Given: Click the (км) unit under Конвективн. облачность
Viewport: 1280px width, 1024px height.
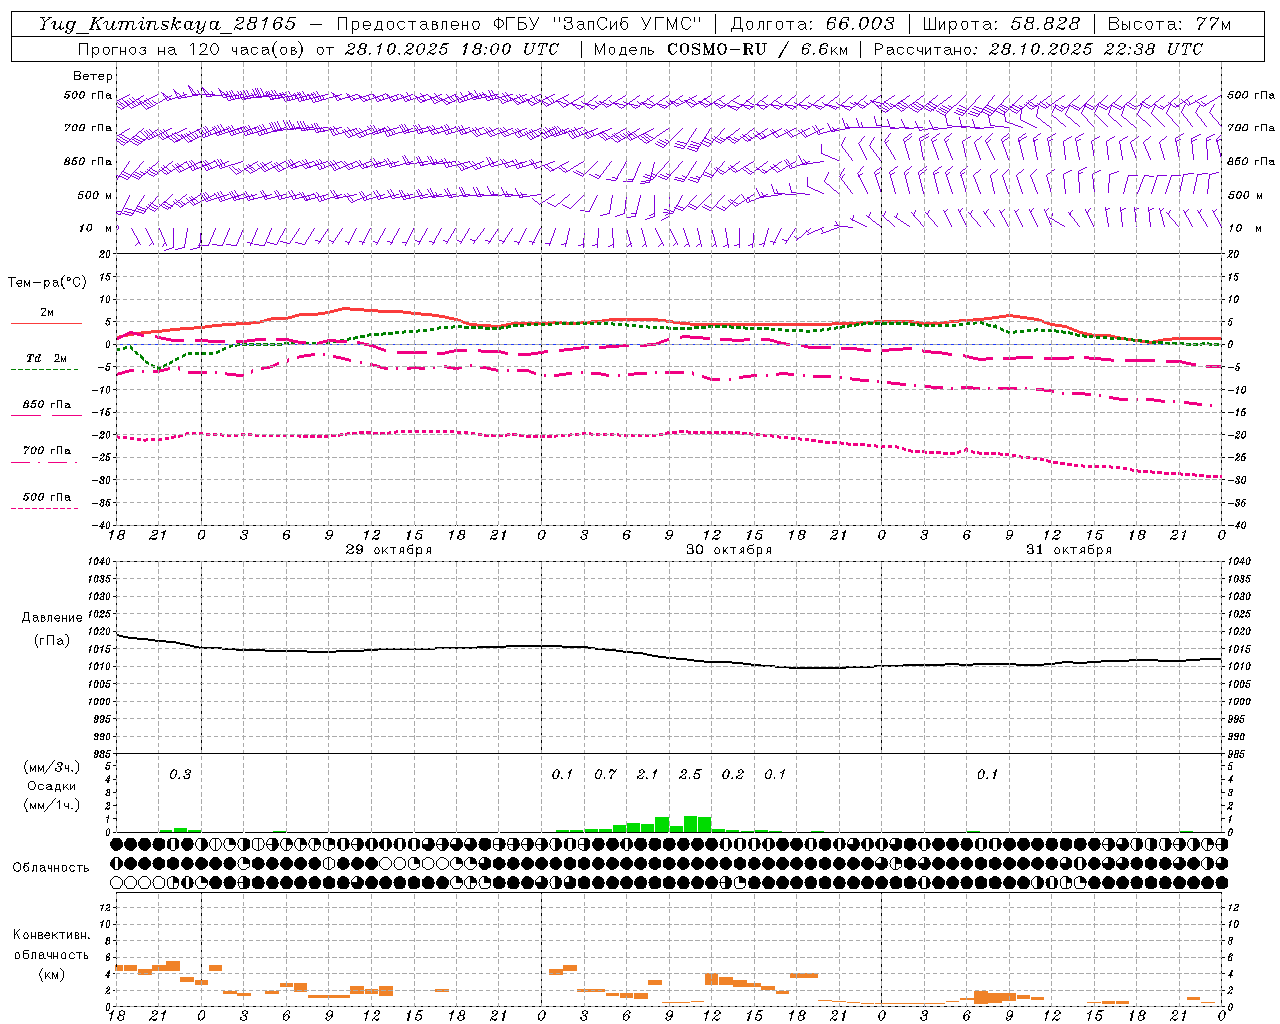Looking at the screenshot, I should tap(51, 973).
